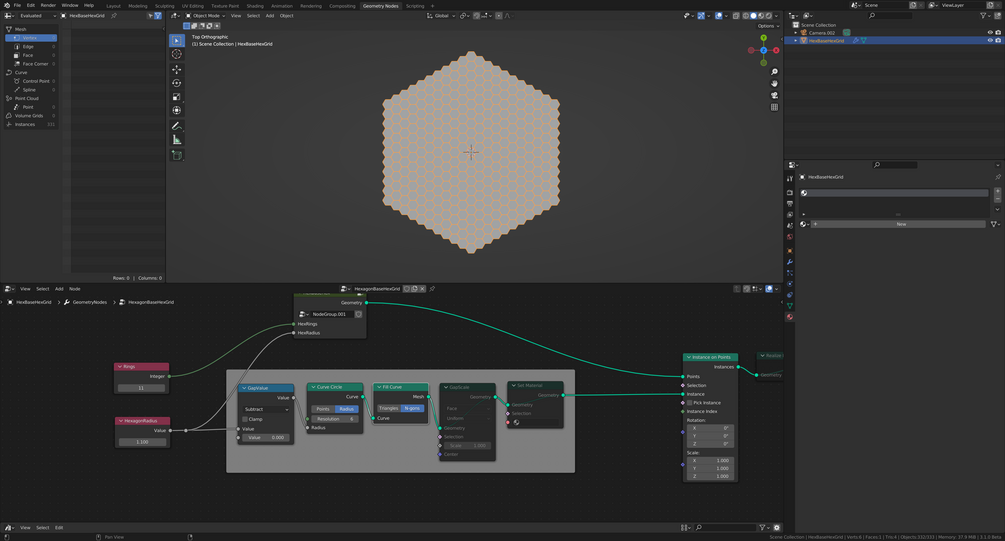
Task: Open the Tool properties tab
Action: [790, 179]
